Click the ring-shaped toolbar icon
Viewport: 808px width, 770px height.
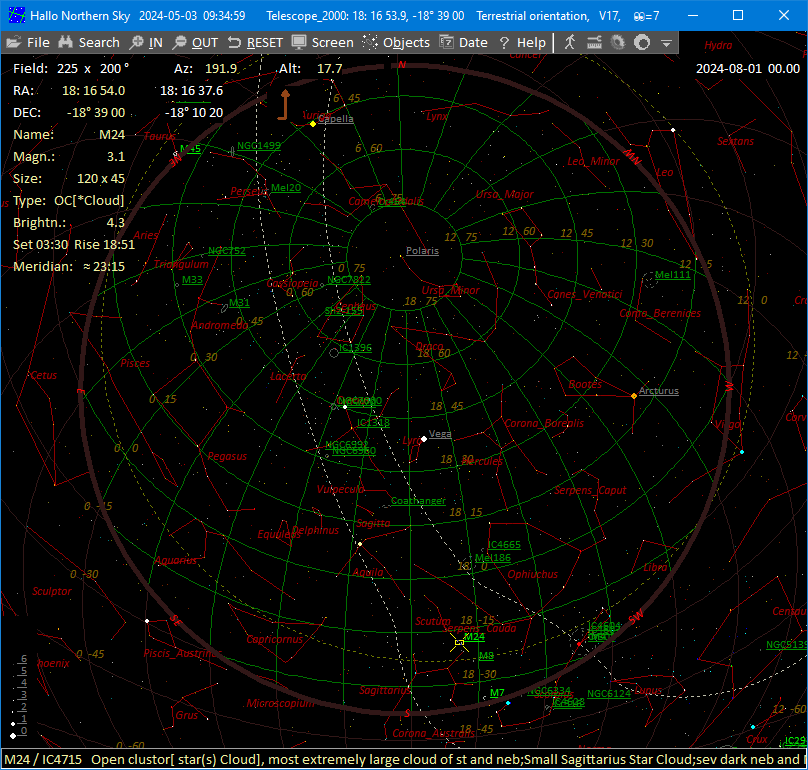(x=642, y=42)
